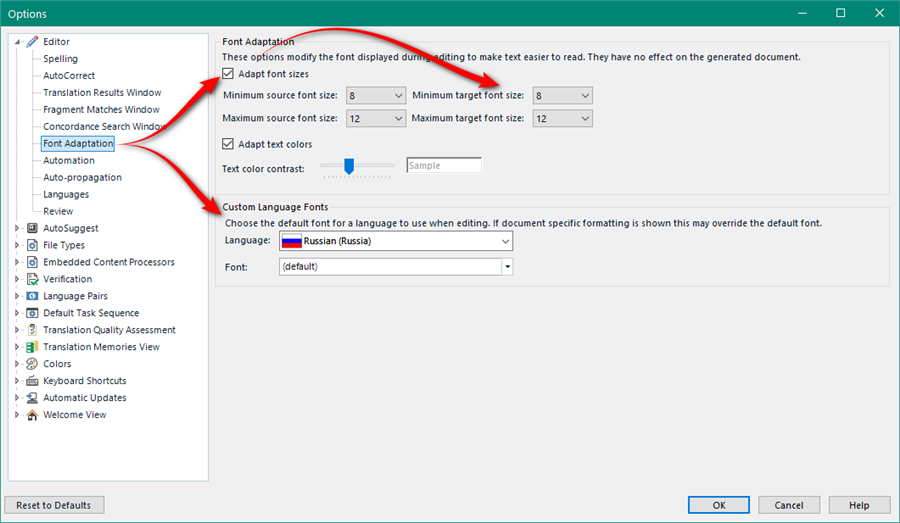
Task: Click the Sample text preview field
Action: tap(444, 165)
